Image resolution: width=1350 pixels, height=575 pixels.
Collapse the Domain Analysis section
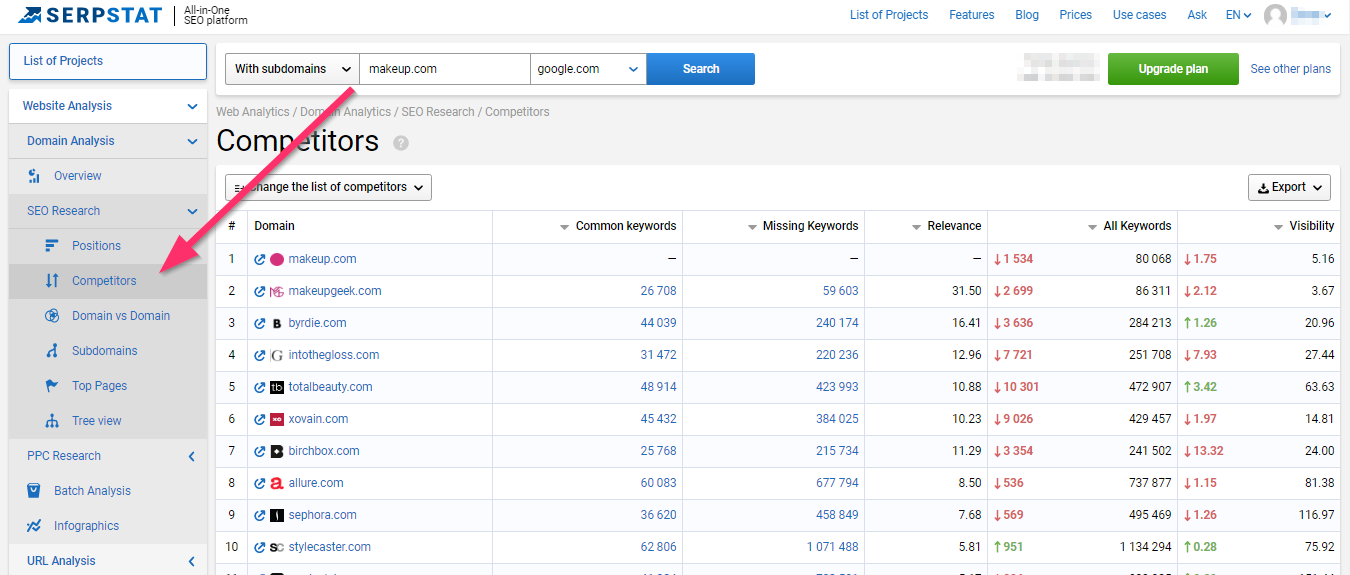(108, 141)
